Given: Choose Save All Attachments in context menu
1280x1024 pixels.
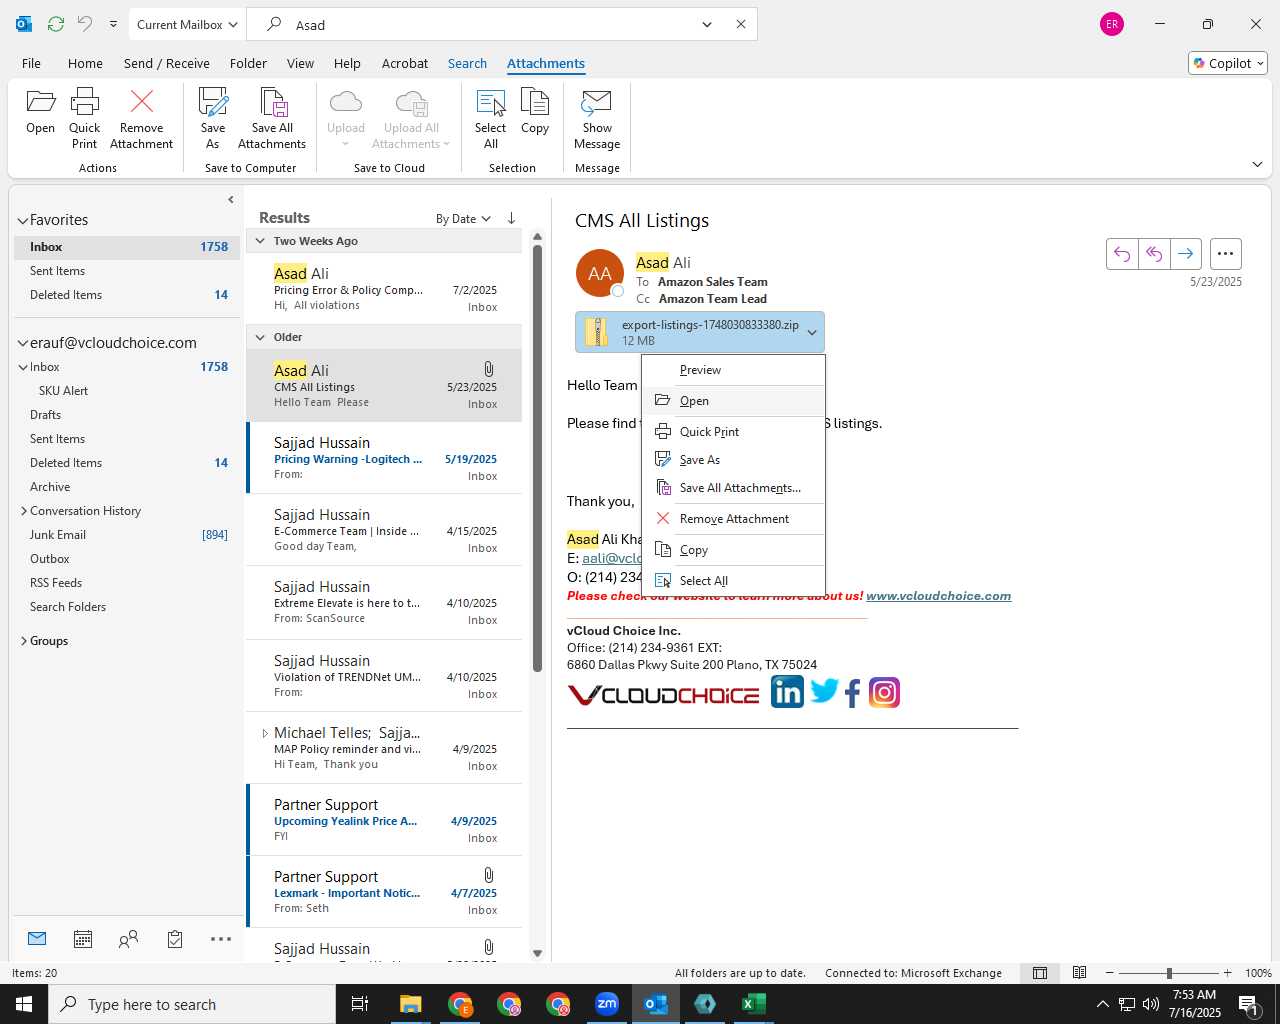Looking at the screenshot, I should 734,488.
